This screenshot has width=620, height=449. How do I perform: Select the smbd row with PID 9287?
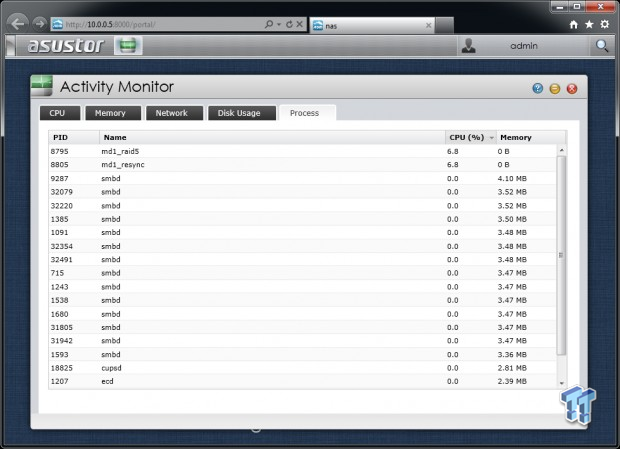coord(302,179)
